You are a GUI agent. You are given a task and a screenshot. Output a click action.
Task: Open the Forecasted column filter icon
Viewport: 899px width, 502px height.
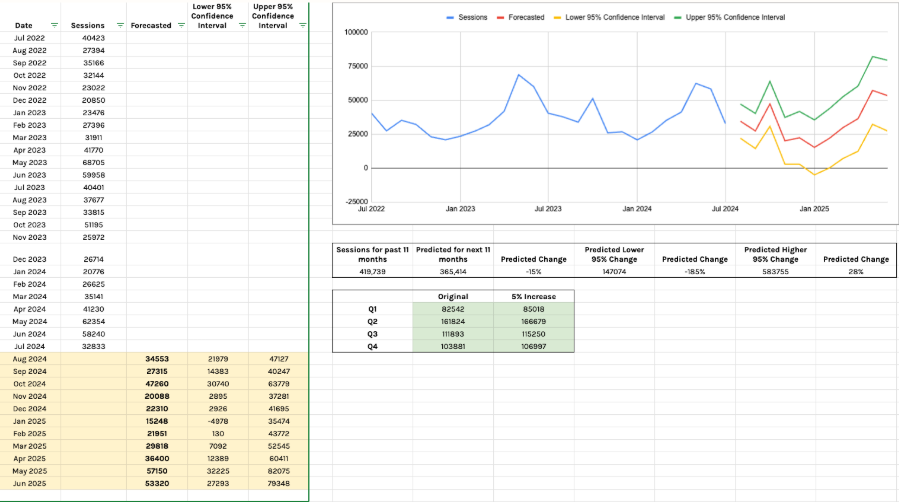(x=181, y=25)
